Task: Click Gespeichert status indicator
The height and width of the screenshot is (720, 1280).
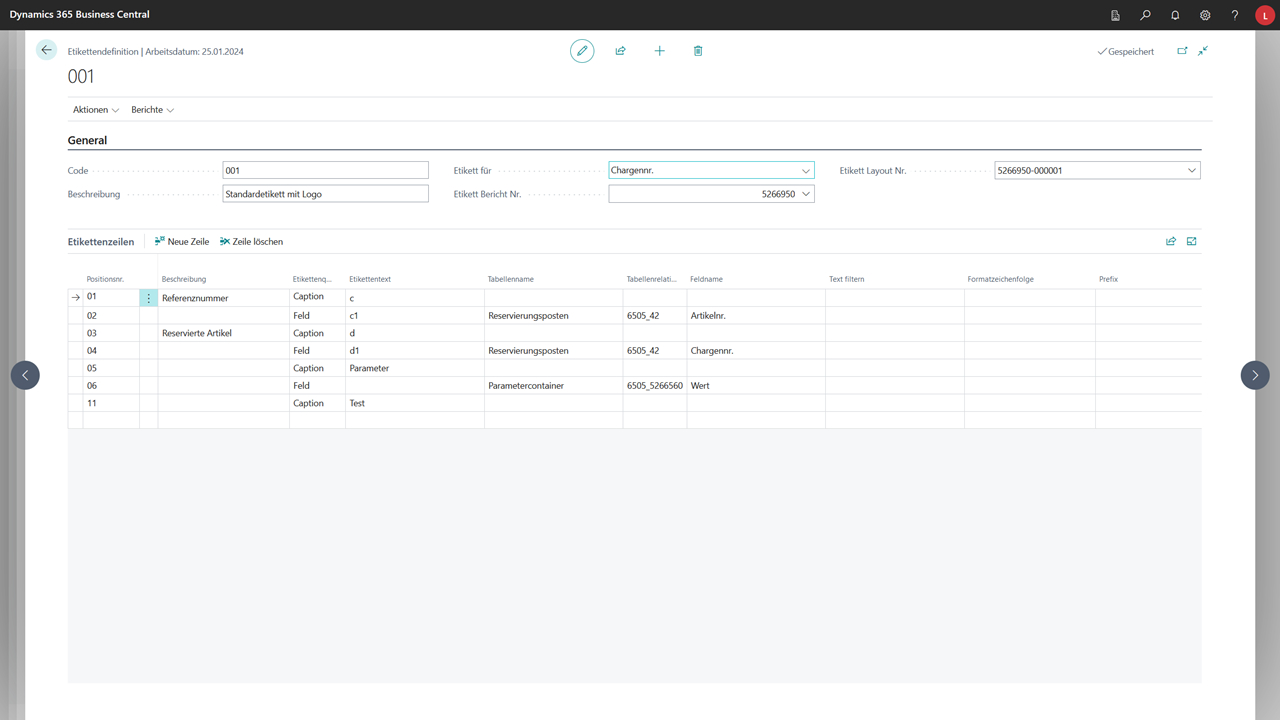Action: (1125, 51)
